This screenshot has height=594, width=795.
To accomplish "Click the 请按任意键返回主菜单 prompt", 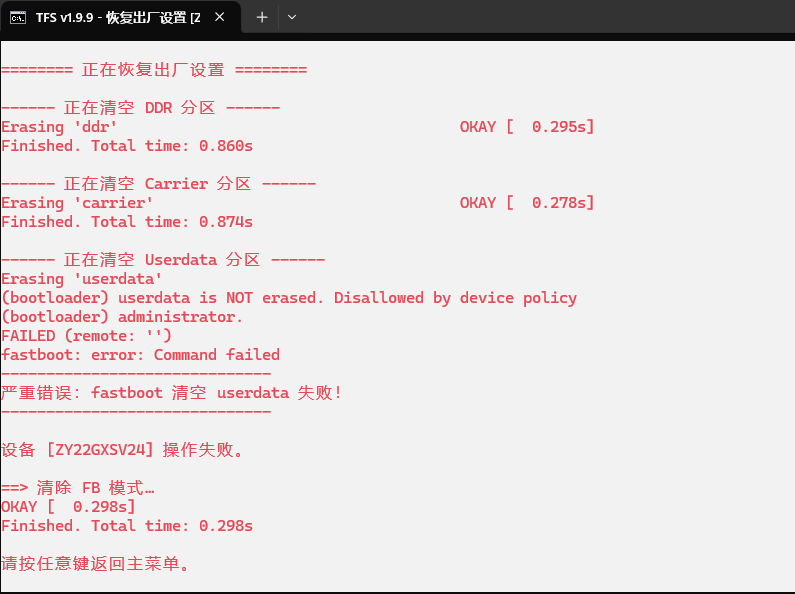I will [95, 564].
